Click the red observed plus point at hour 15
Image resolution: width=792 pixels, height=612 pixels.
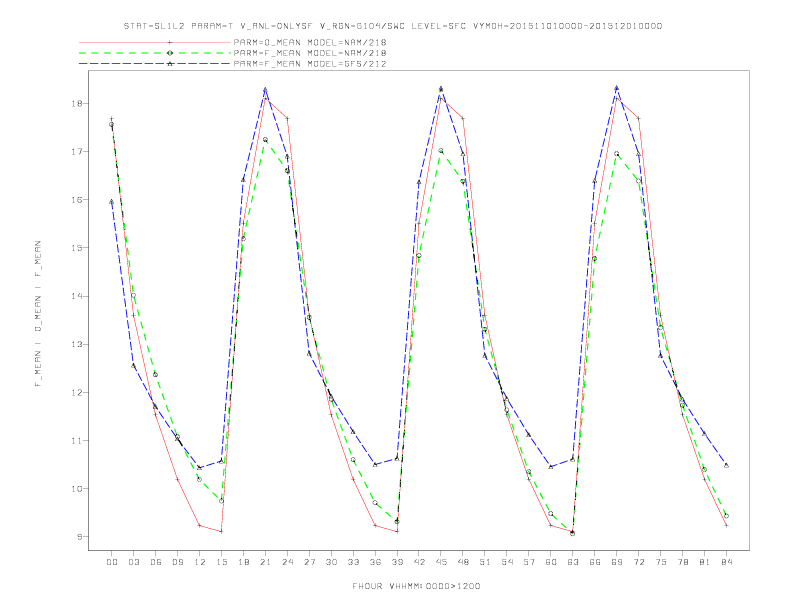click(x=221, y=531)
